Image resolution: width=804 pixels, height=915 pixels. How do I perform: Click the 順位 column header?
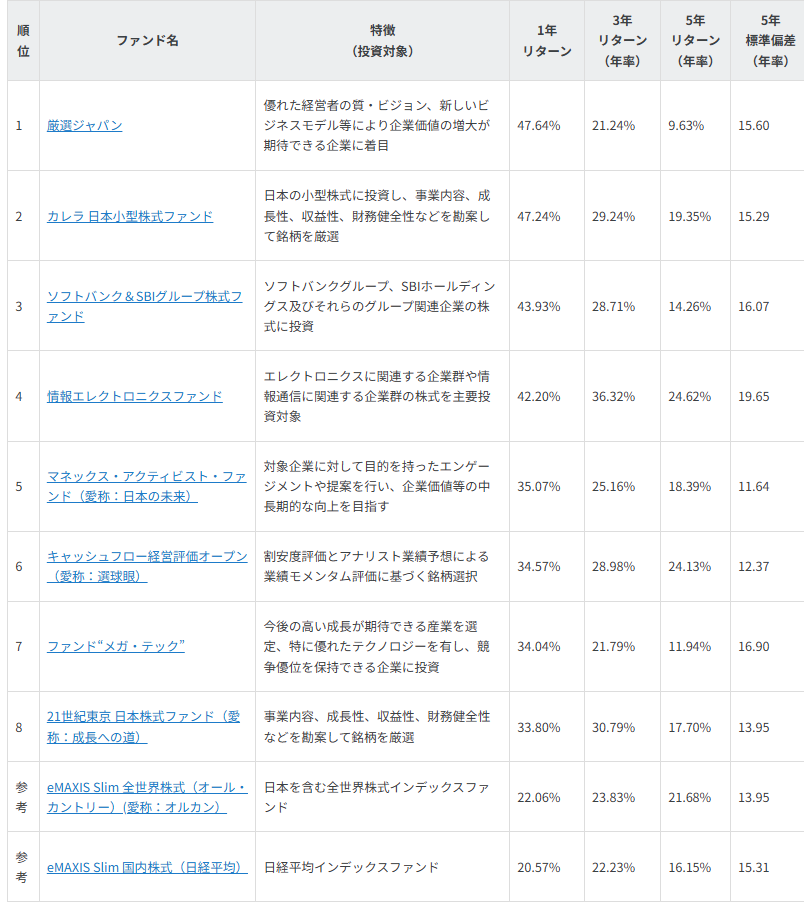[x=22, y=40]
